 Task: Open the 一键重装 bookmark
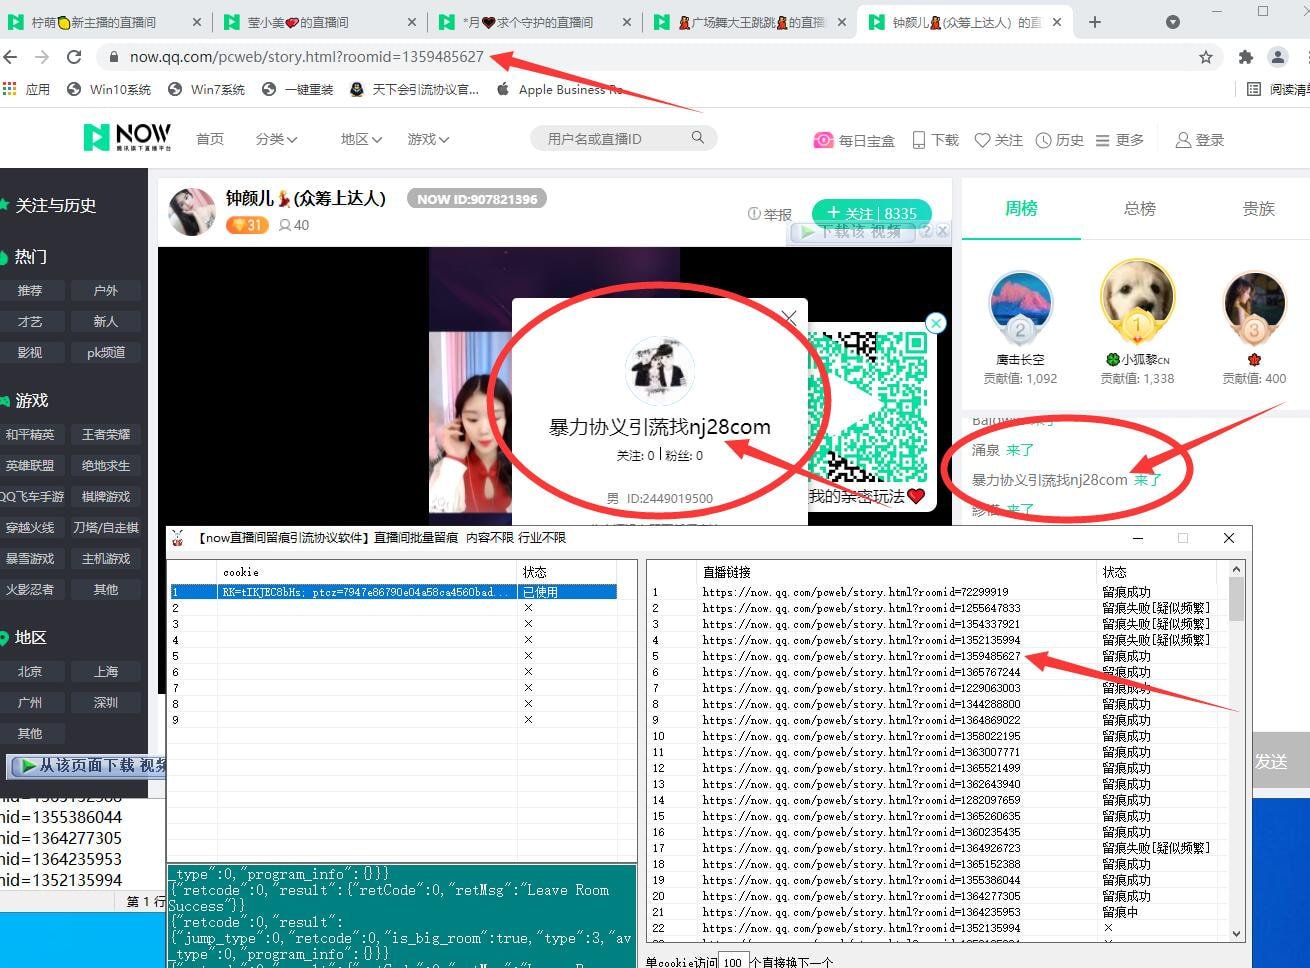coord(298,89)
